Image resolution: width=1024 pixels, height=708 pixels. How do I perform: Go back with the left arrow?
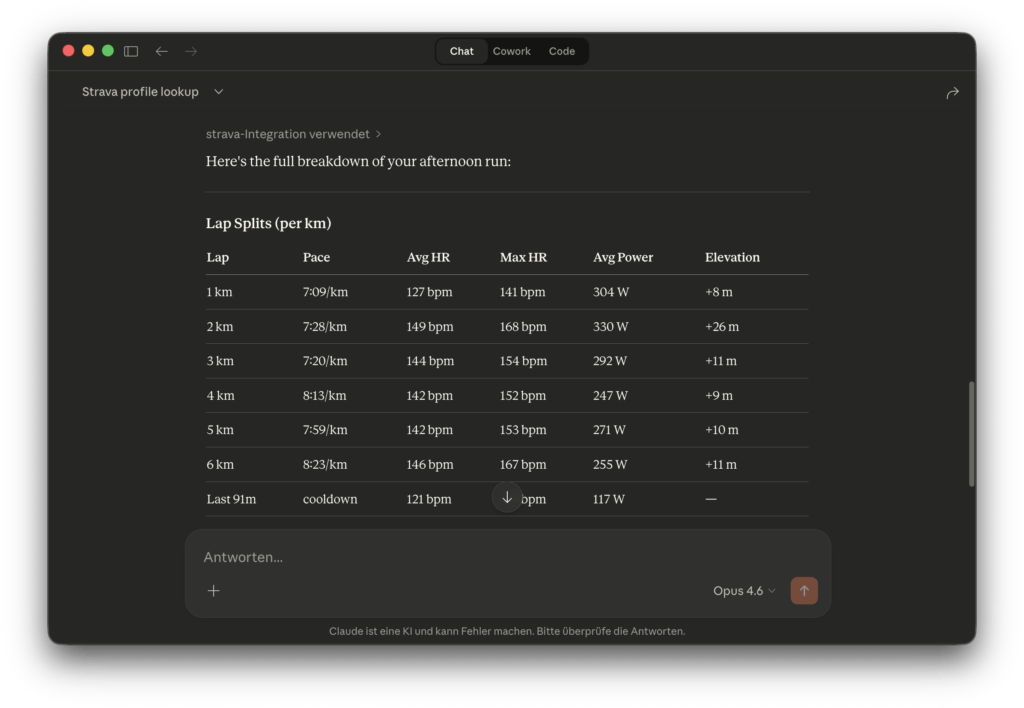[162, 51]
